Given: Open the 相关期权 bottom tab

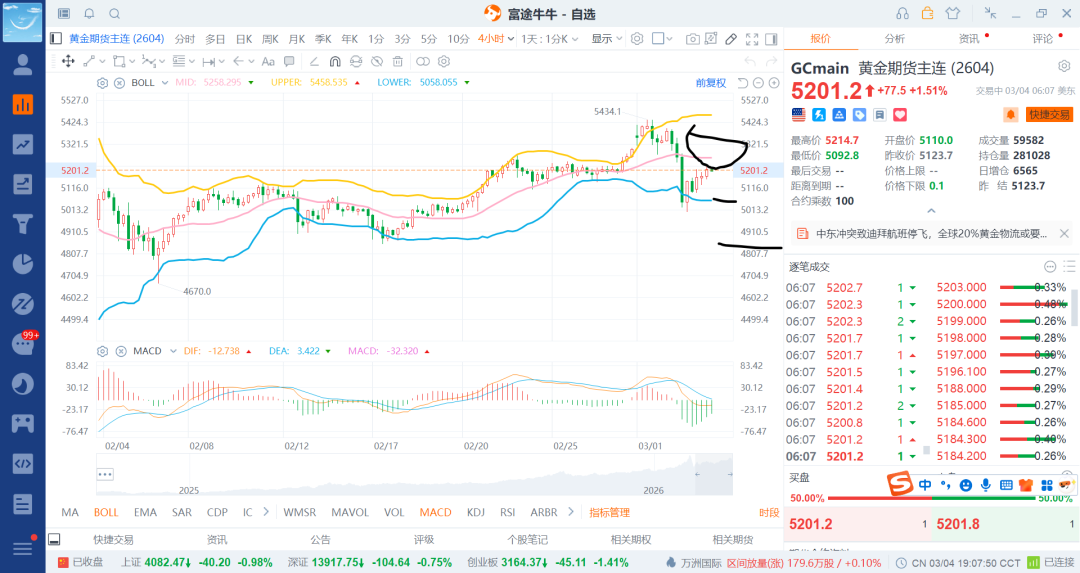Looking at the screenshot, I should point(630,539).
